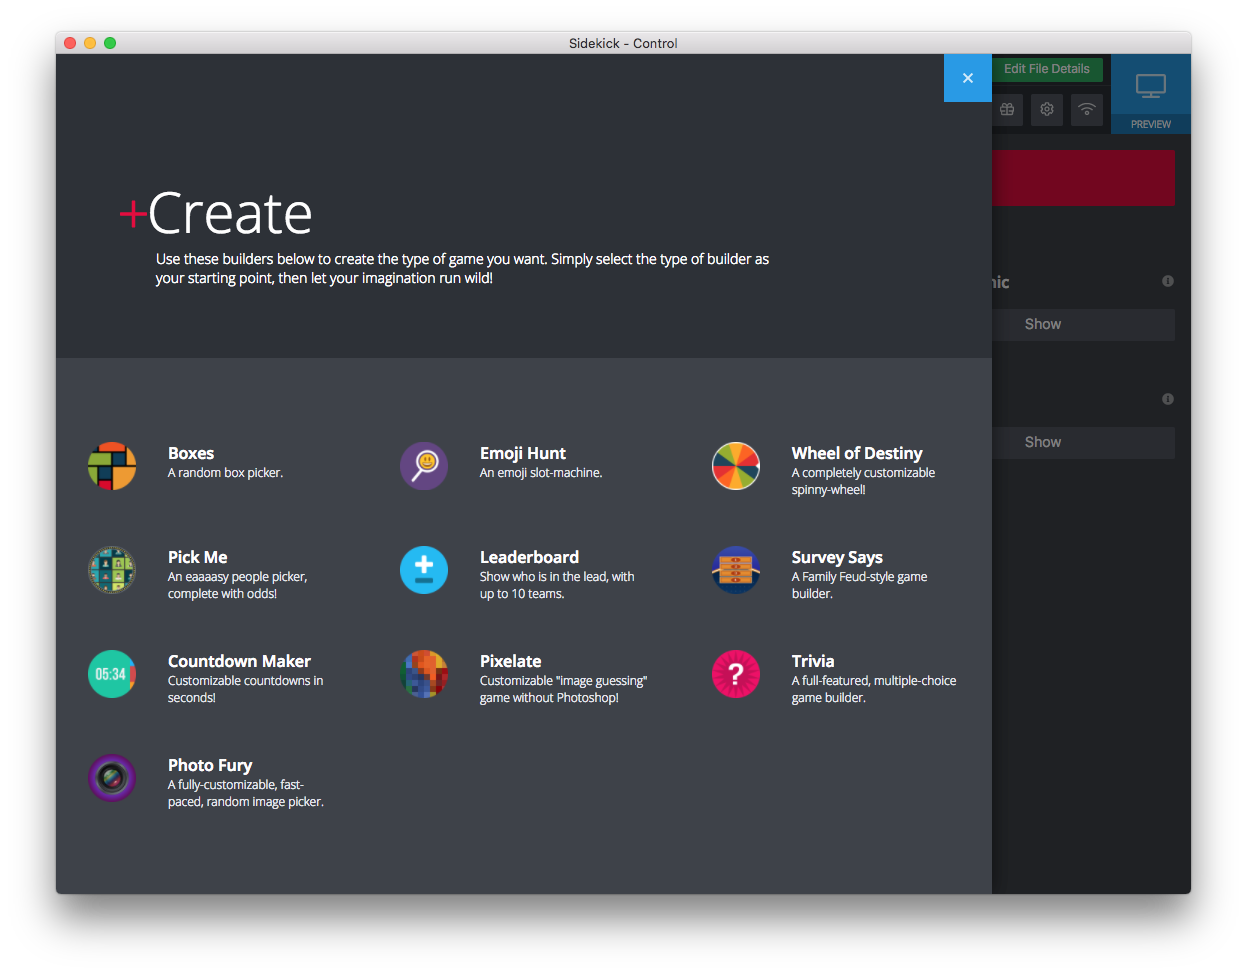Click the Wi-Fi connection icon

pos(1087,109)
